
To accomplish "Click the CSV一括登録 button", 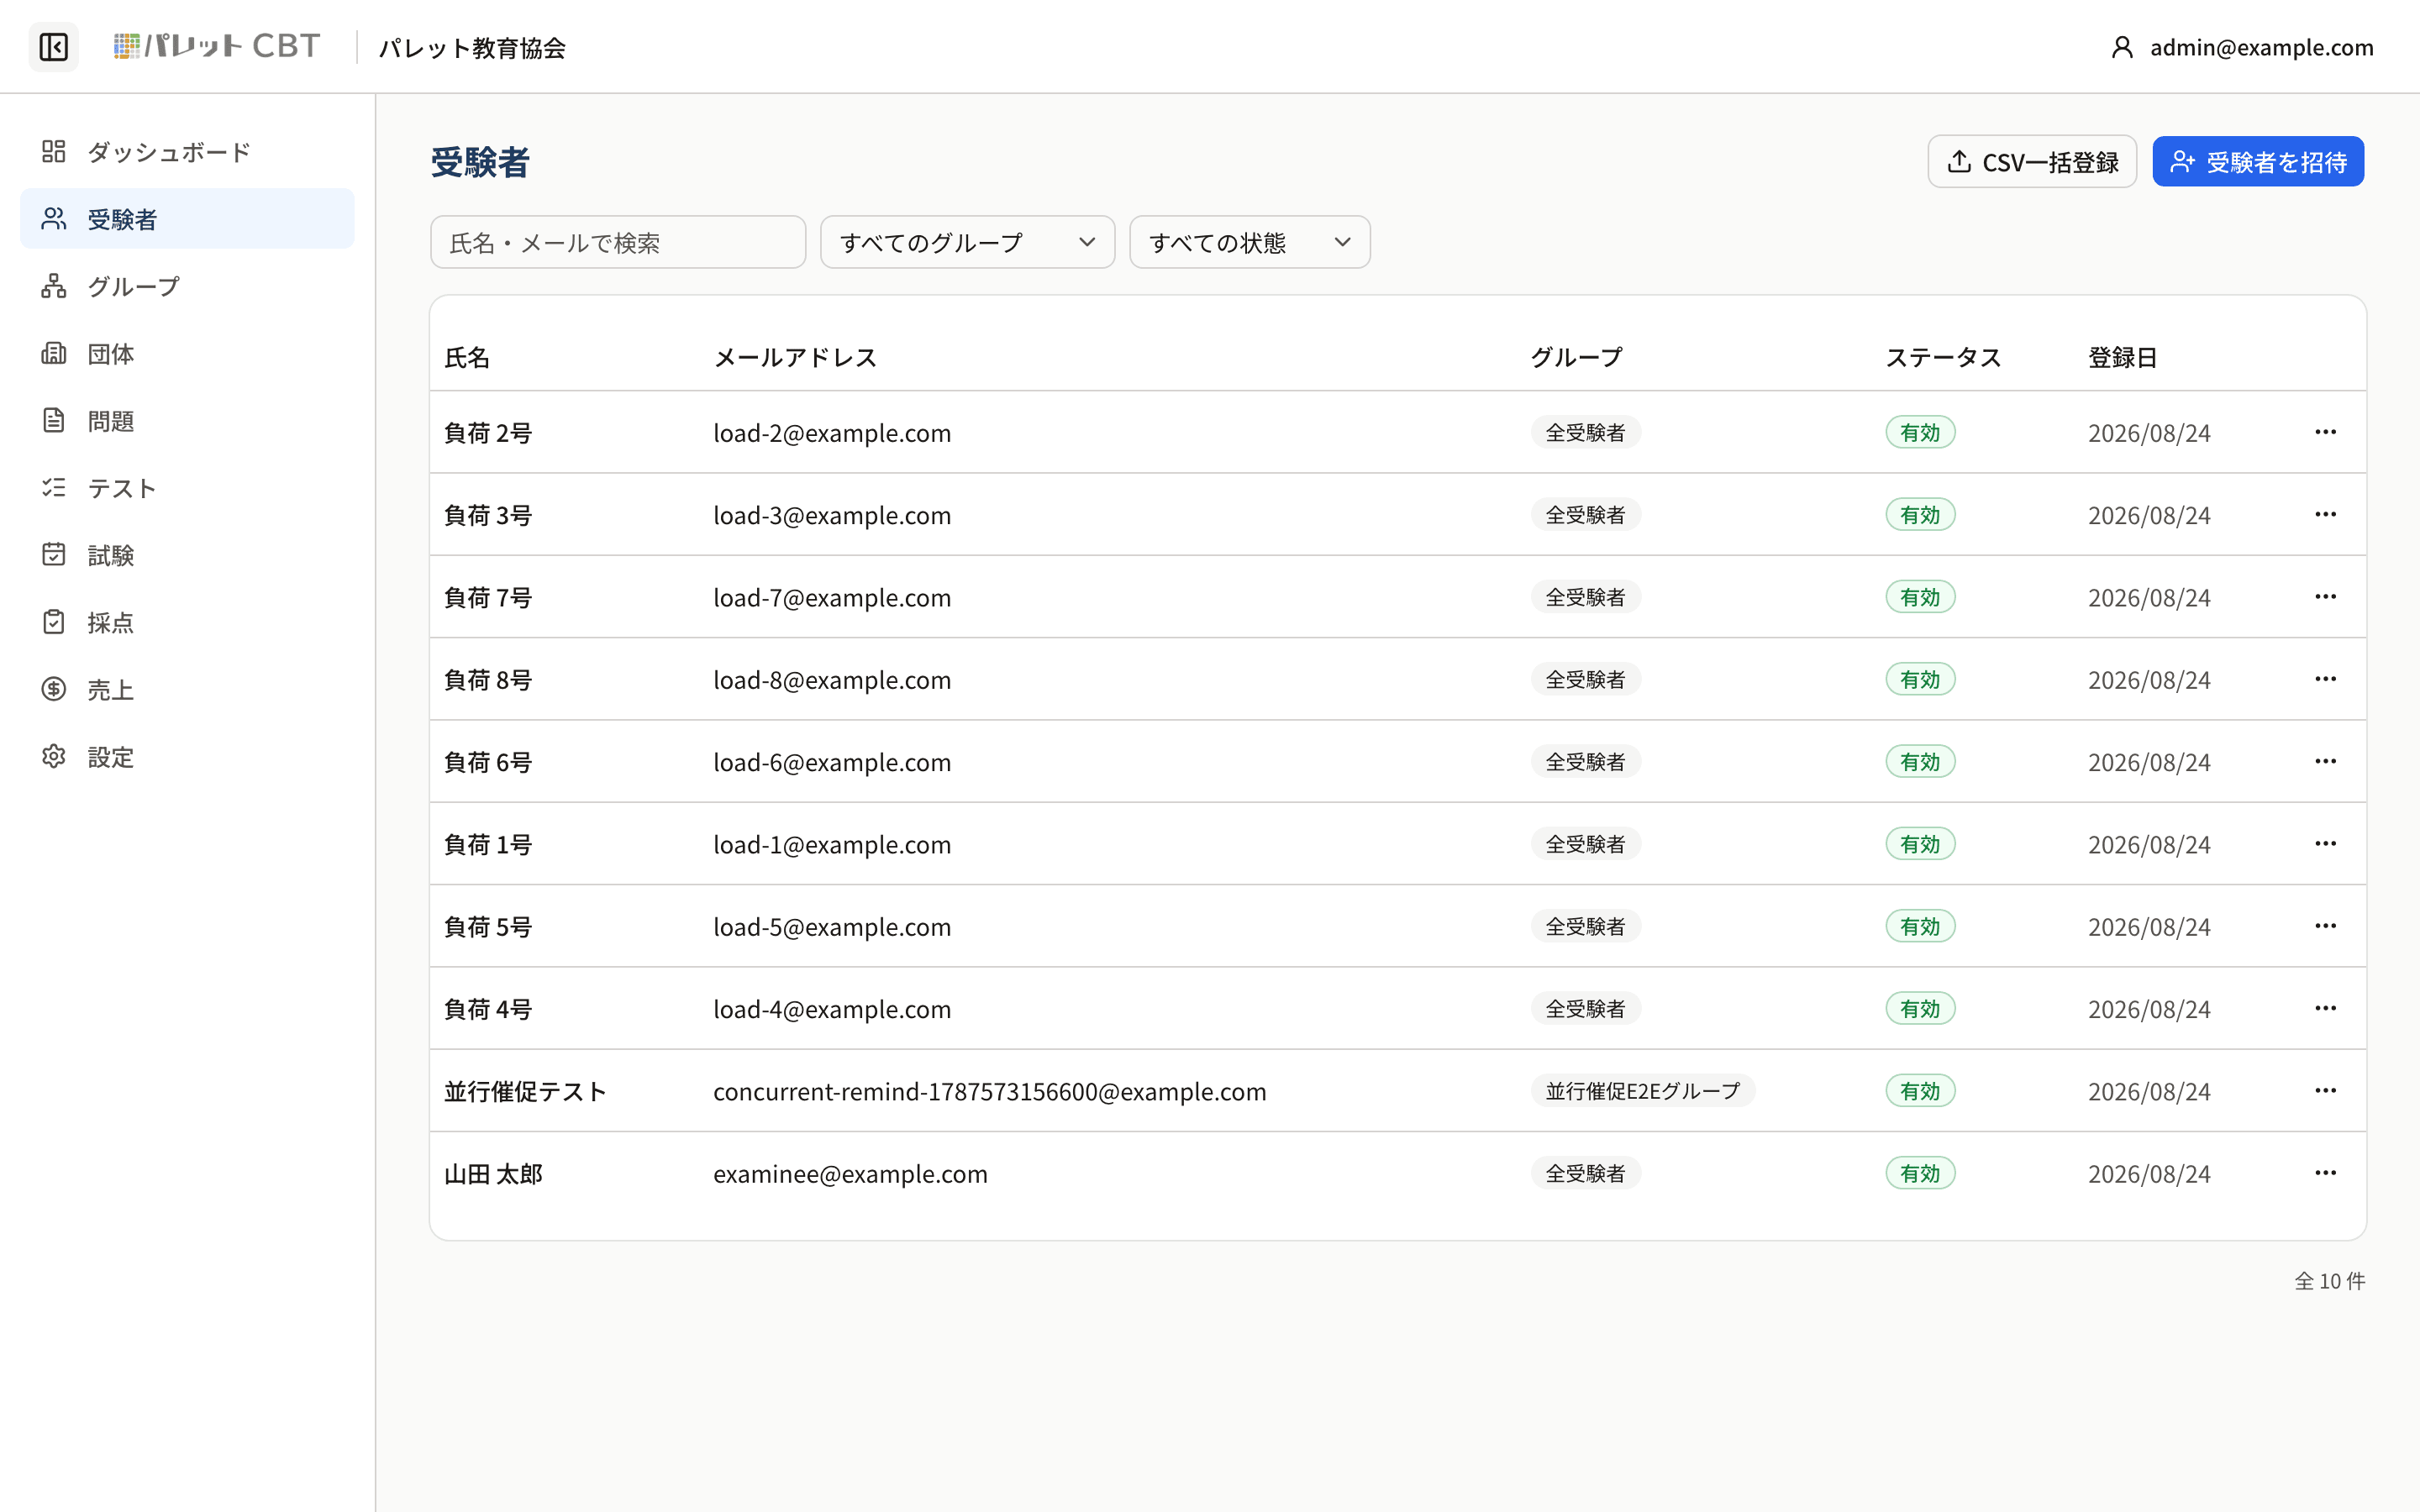I will [2032, 162].
